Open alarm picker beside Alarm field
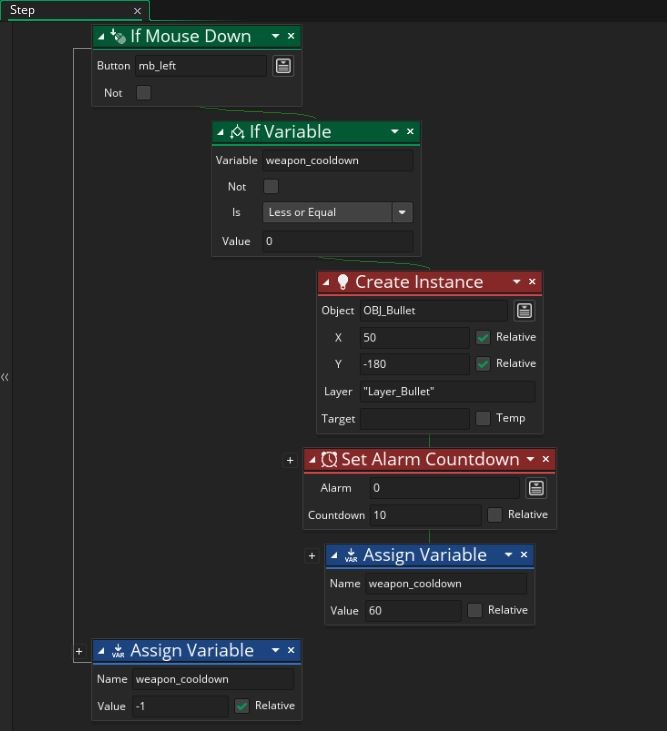This screenshot has height=731, width=667. click(x=536, y=488)
